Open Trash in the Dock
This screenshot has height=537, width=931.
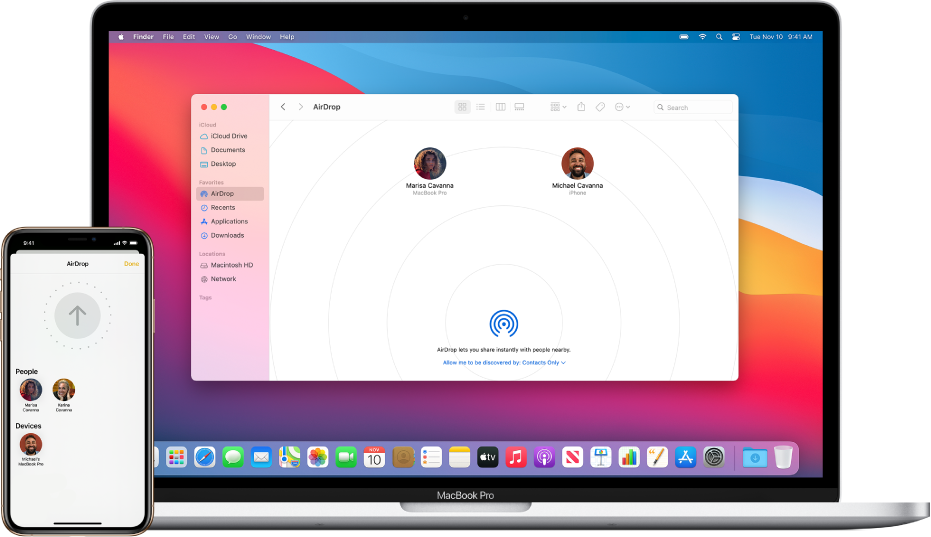pyautogui.click(x=783, y=457)
